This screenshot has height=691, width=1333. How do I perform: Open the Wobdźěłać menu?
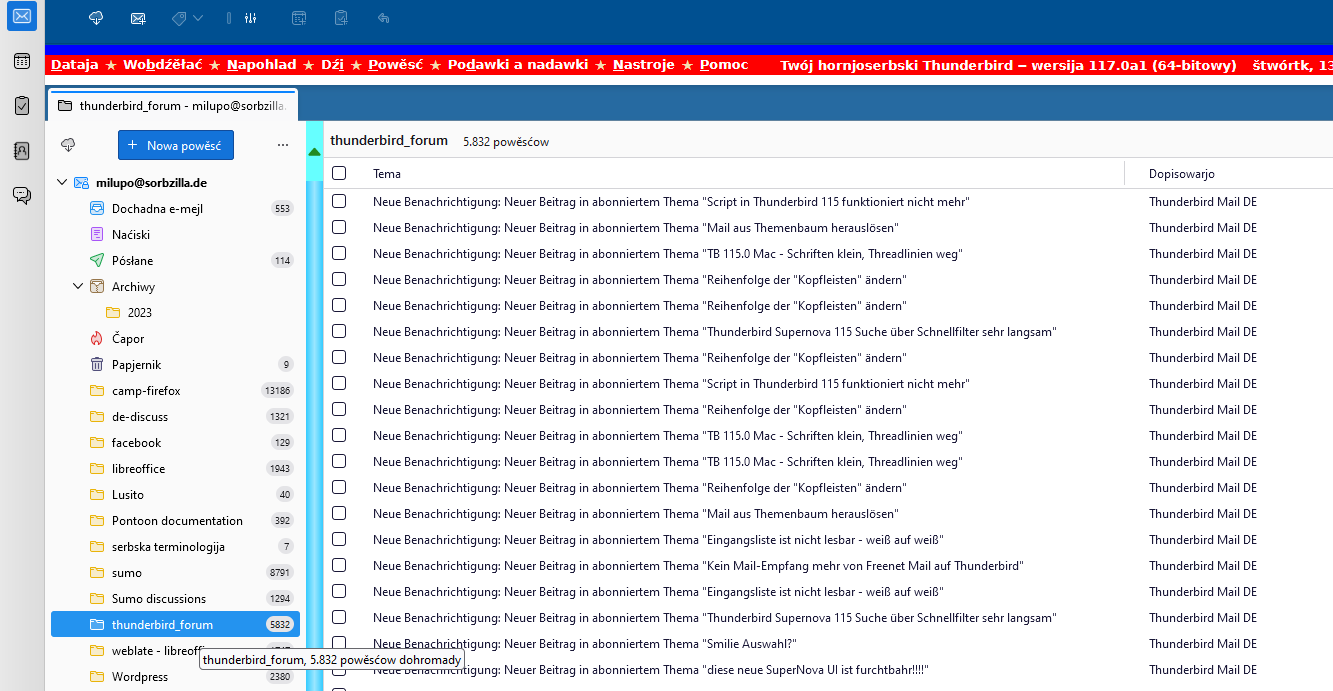coord(163,65)
